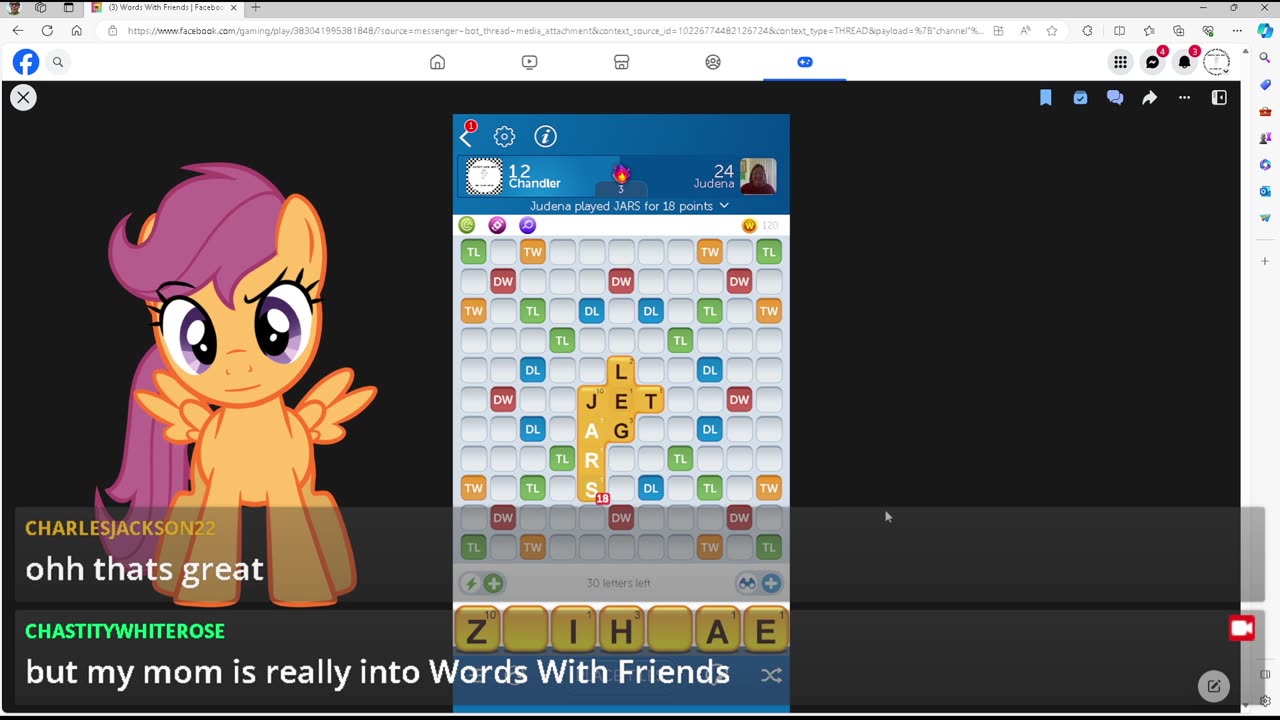This screenshot has height=720, width=1280.
Task: Open the coin balance showing 120
Action: [760, 225]
